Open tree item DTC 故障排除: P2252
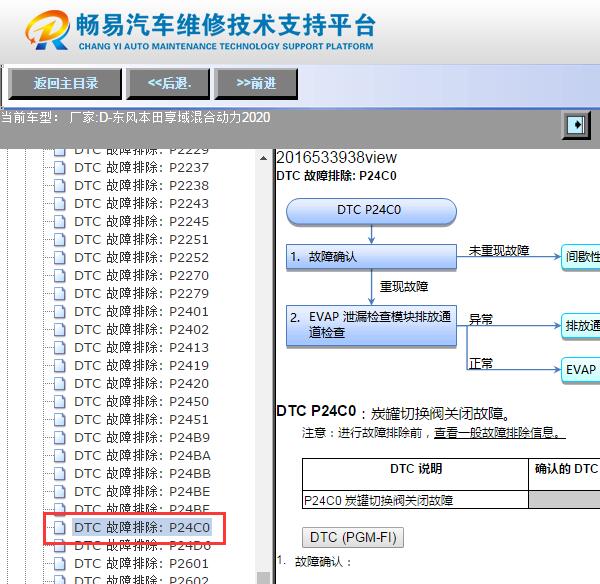Viewport: 600px width, 584px height. [x=142, y=258]
